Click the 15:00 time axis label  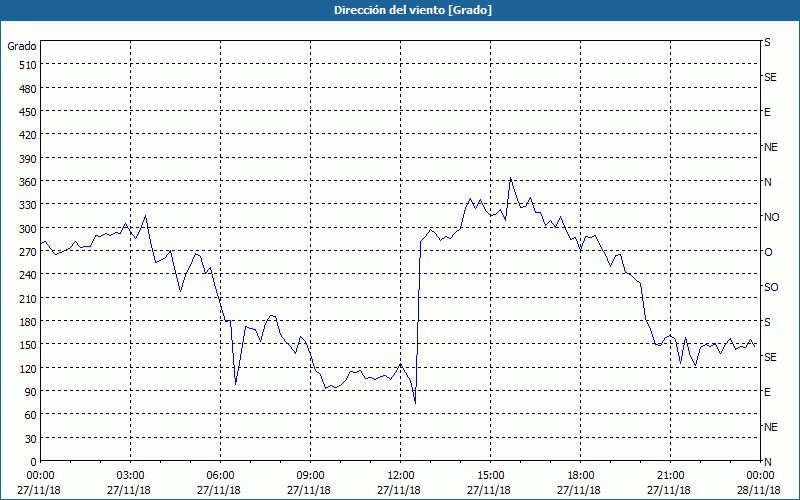click(x=490, y=476)
